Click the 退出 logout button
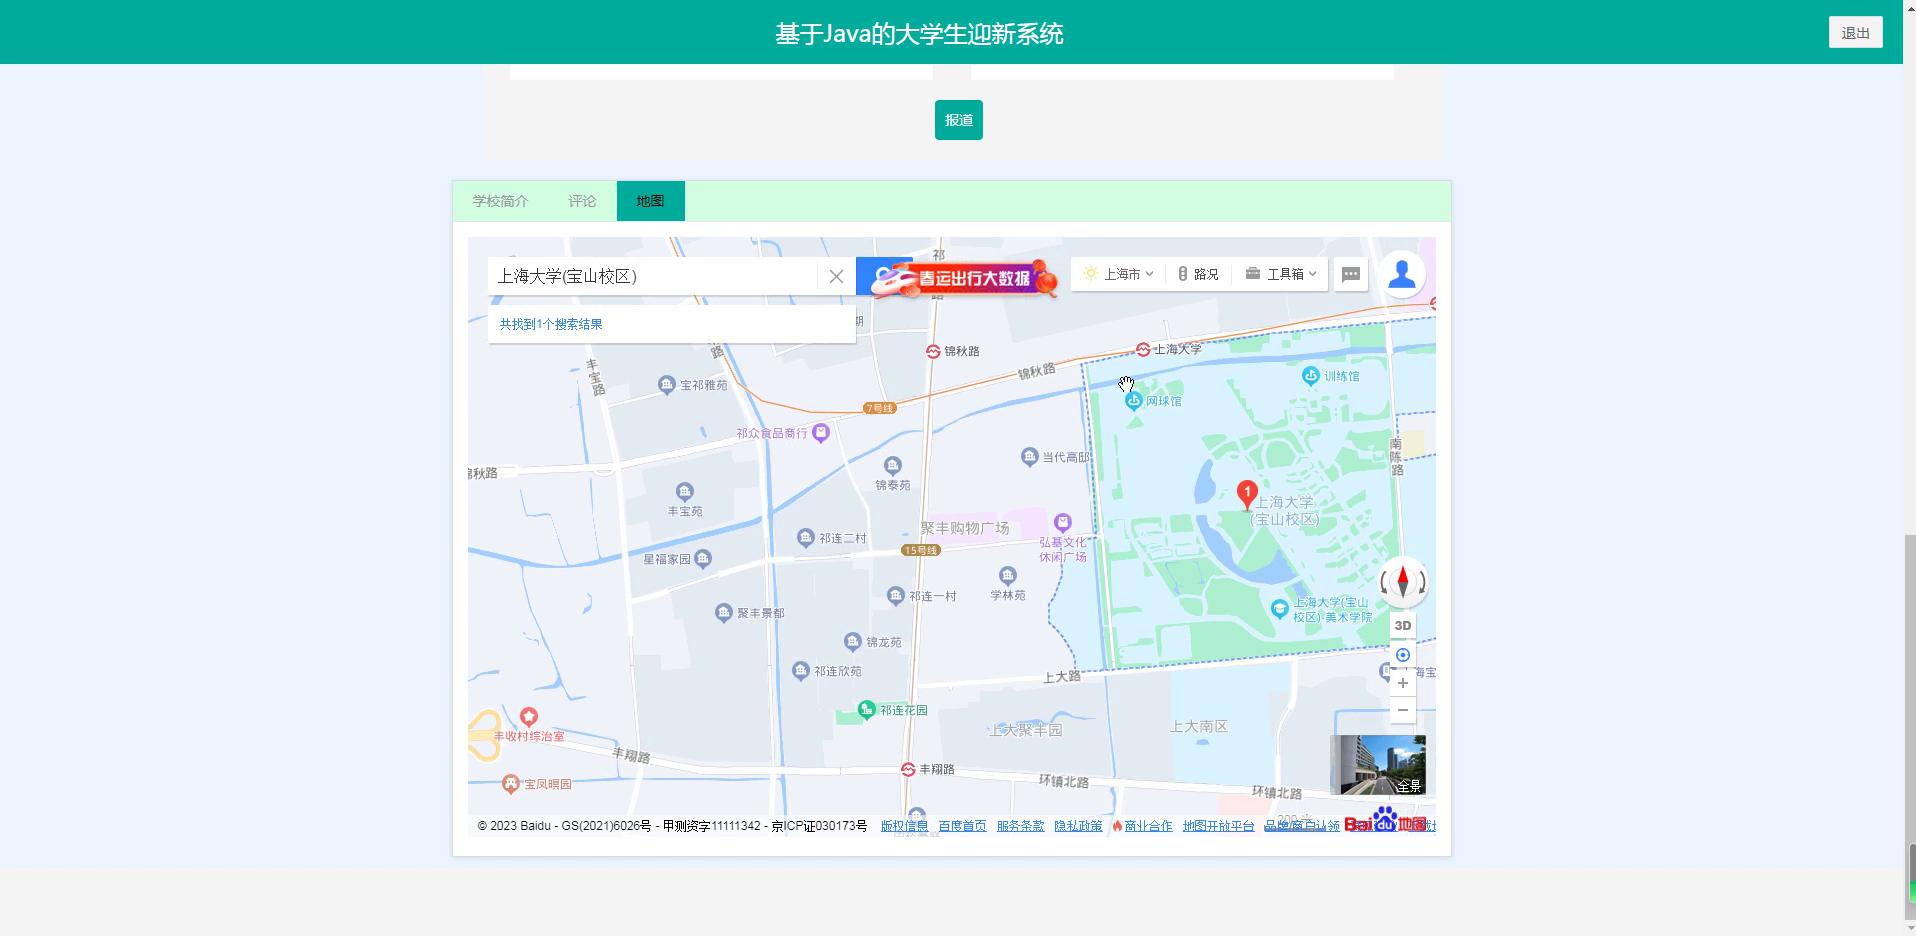Screen dimensions: 1916x936 tap(1856, 33)
